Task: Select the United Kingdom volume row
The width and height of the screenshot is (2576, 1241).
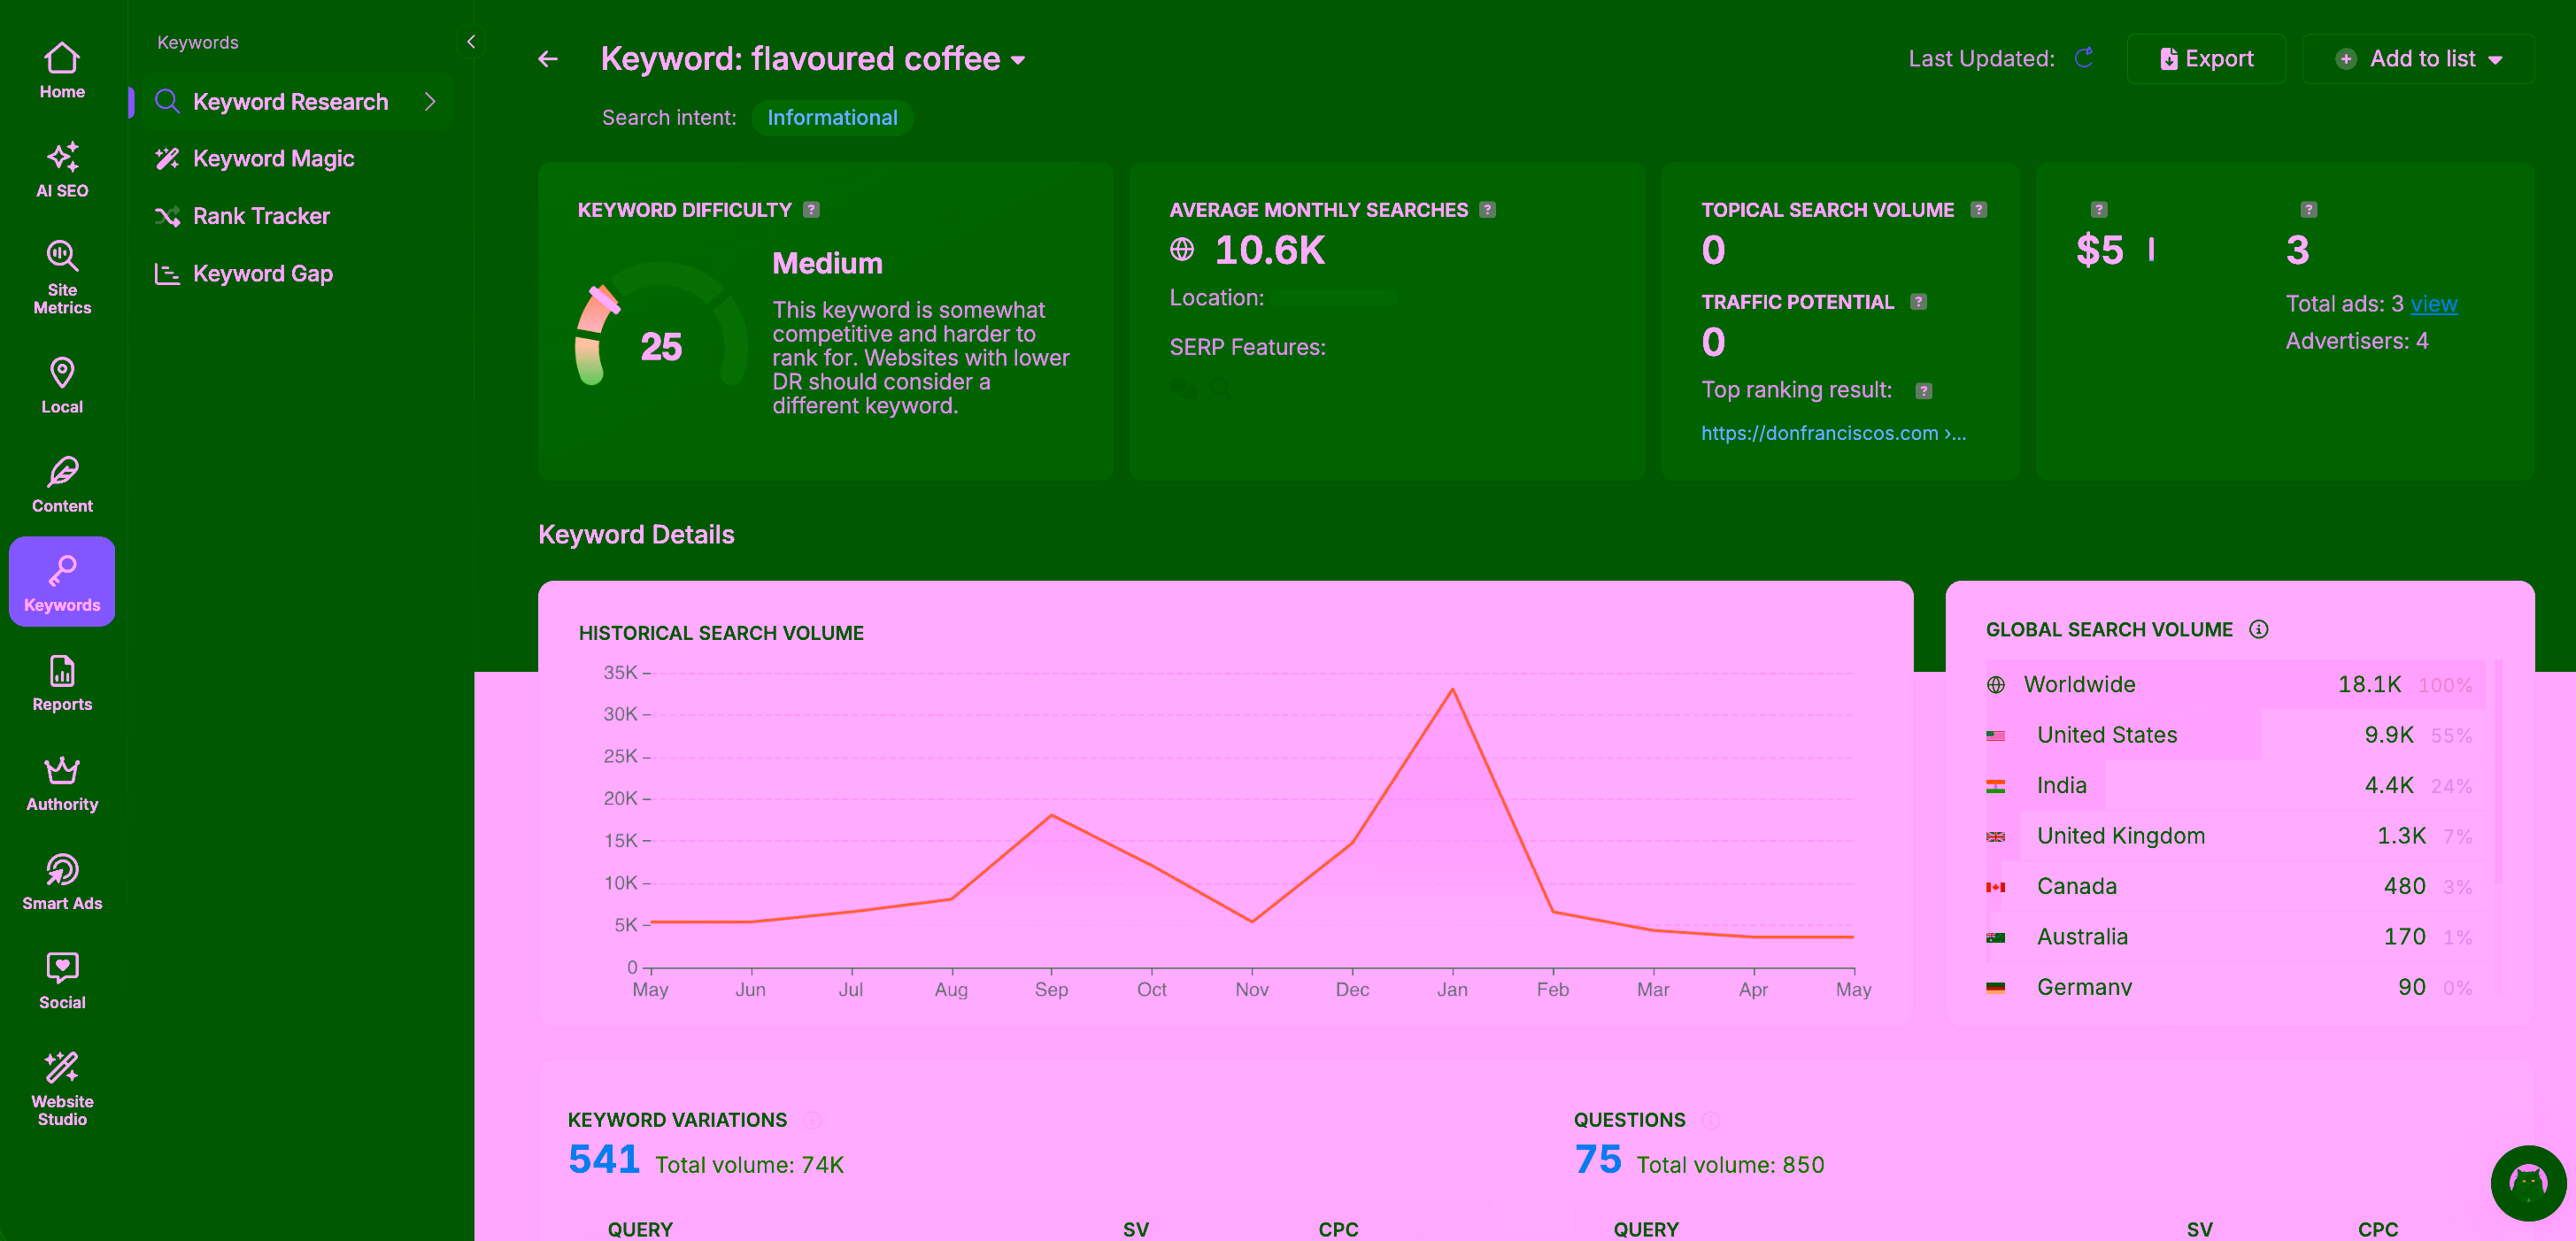Action: click(2237, 836)
